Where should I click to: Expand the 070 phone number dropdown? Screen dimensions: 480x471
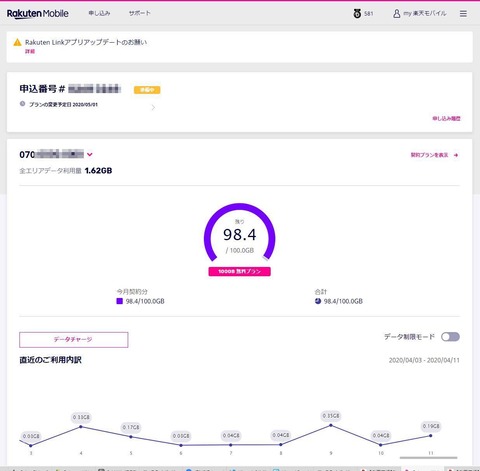tap(90, 154)
